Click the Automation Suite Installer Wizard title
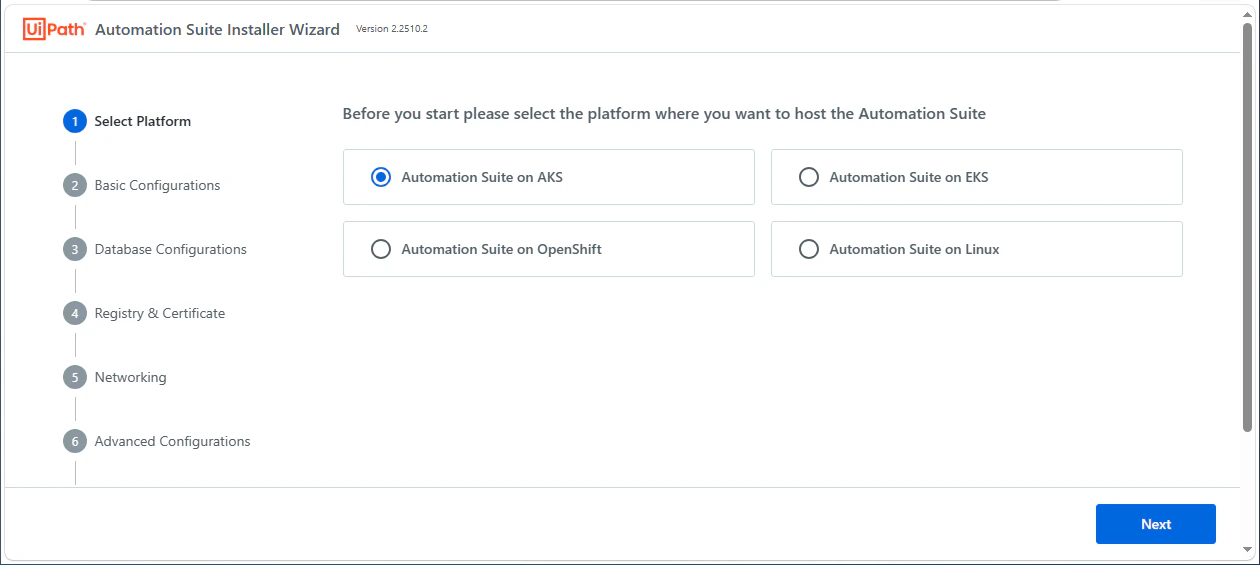The width and height of the screenshot is (1260, 565). (217, 30)
